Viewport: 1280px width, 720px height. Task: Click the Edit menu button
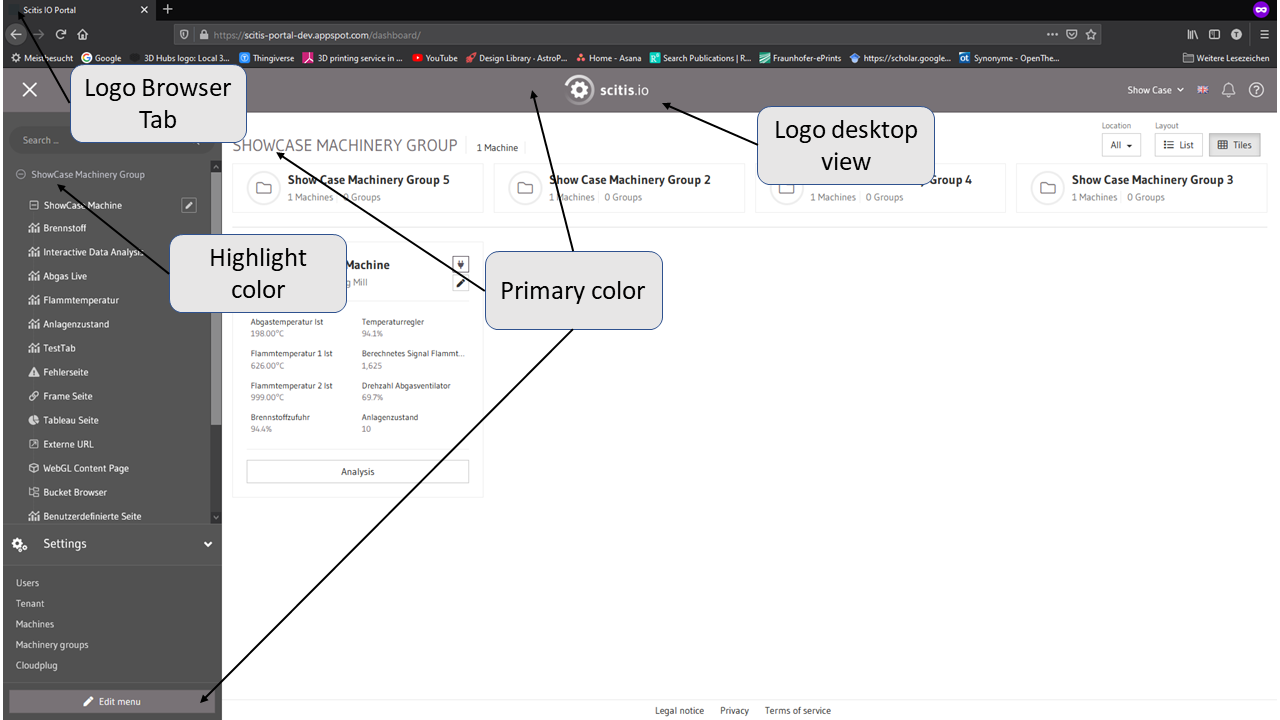coord(112,701)
